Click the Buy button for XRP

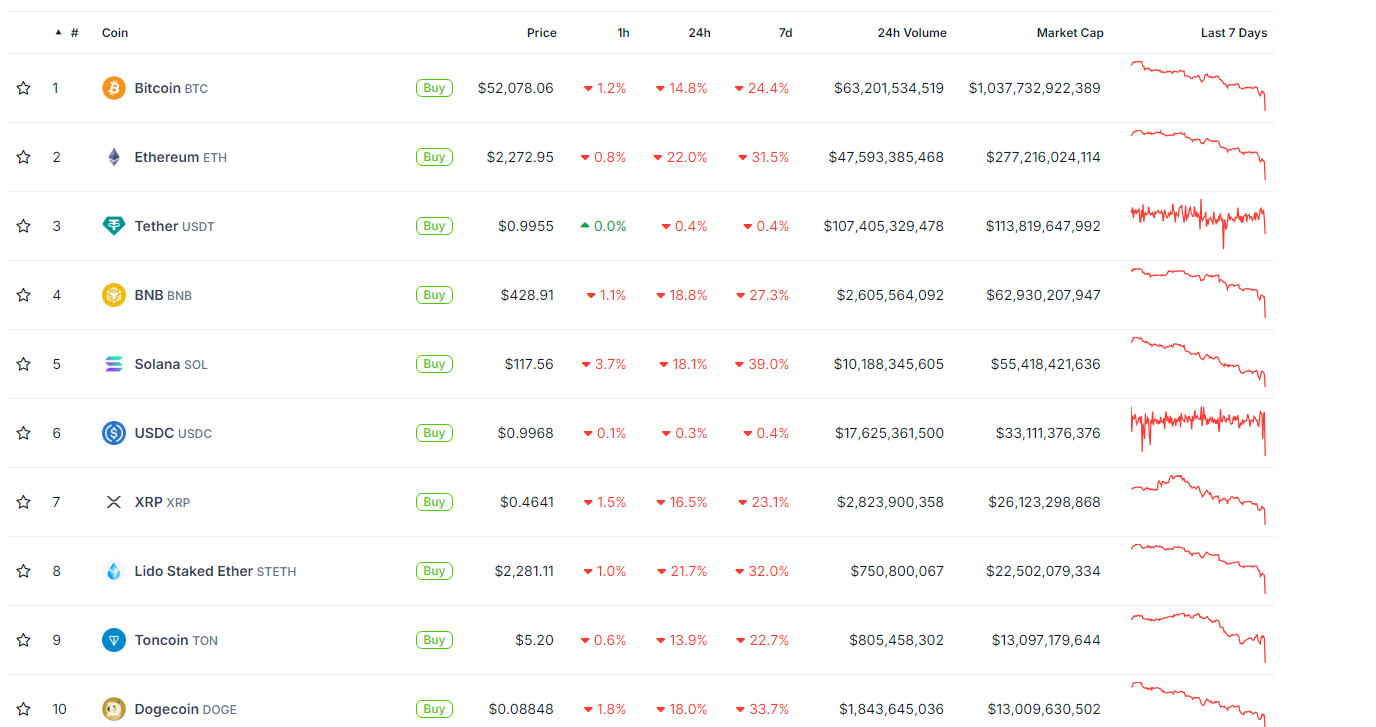click(434, 502)
